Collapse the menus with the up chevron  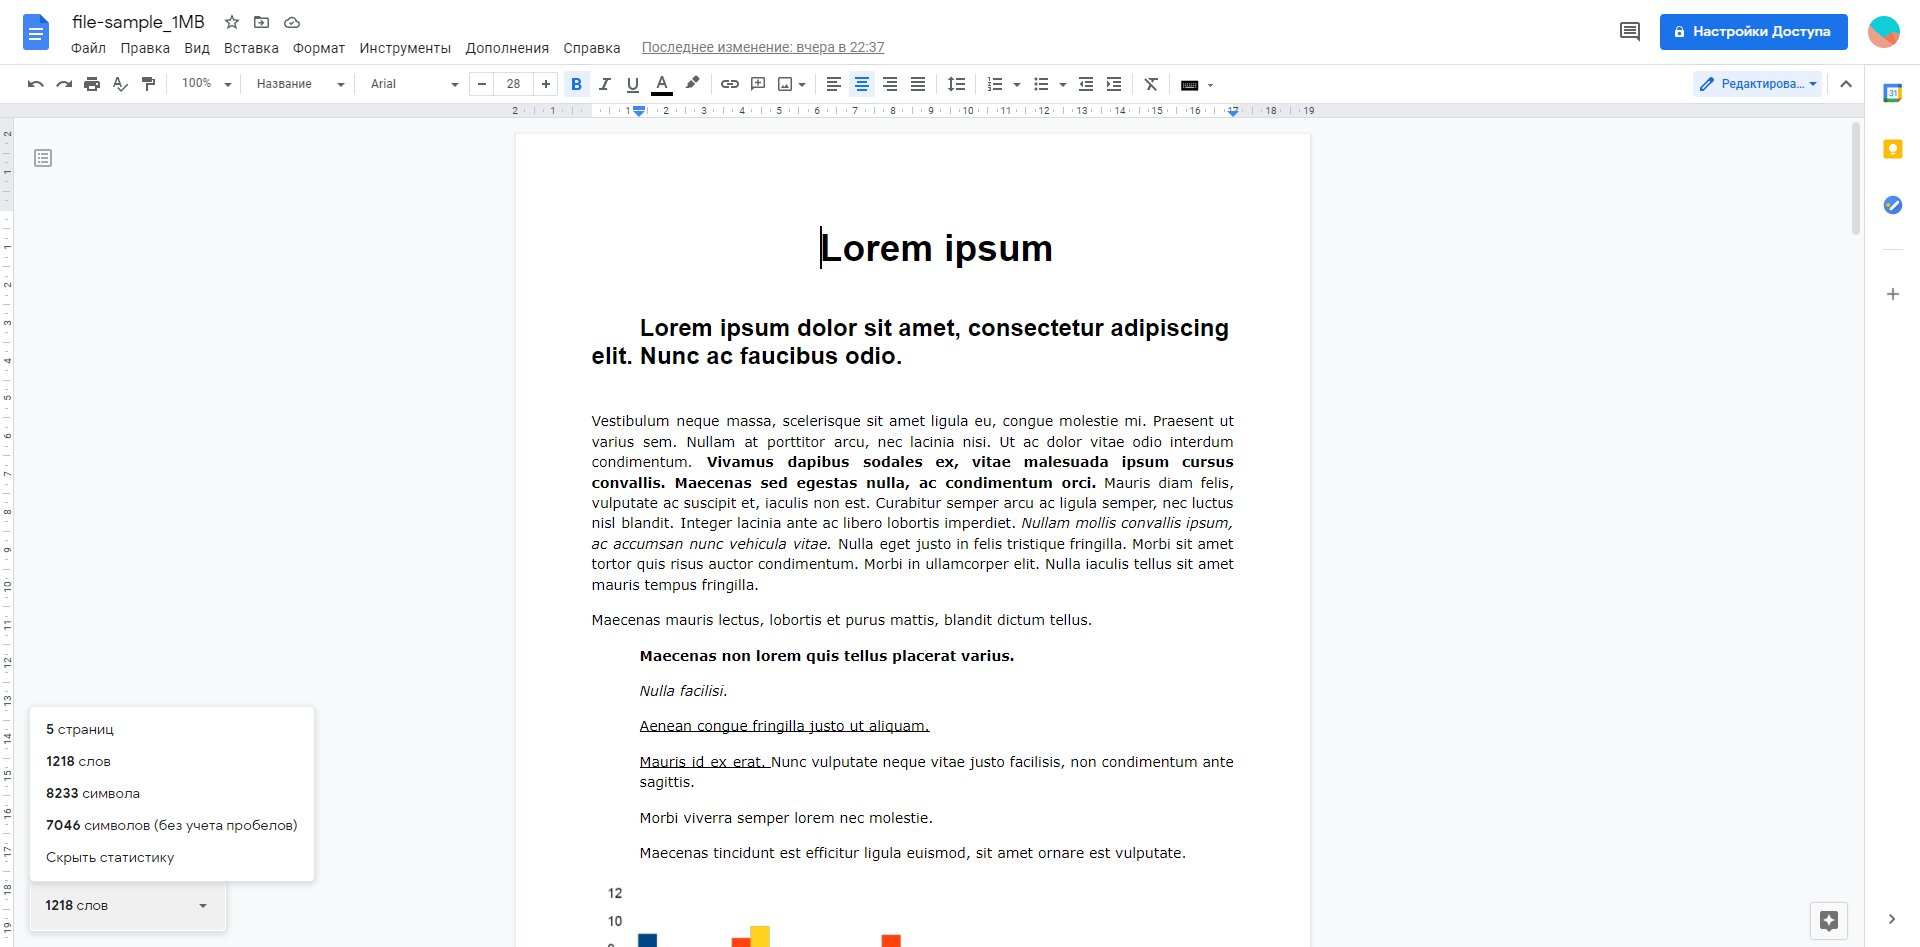tap(1846, 84)
